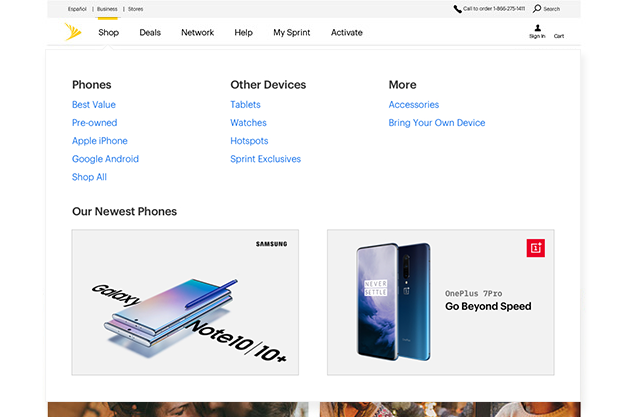
Task: Open the Cart
Action: coord(558,36)
